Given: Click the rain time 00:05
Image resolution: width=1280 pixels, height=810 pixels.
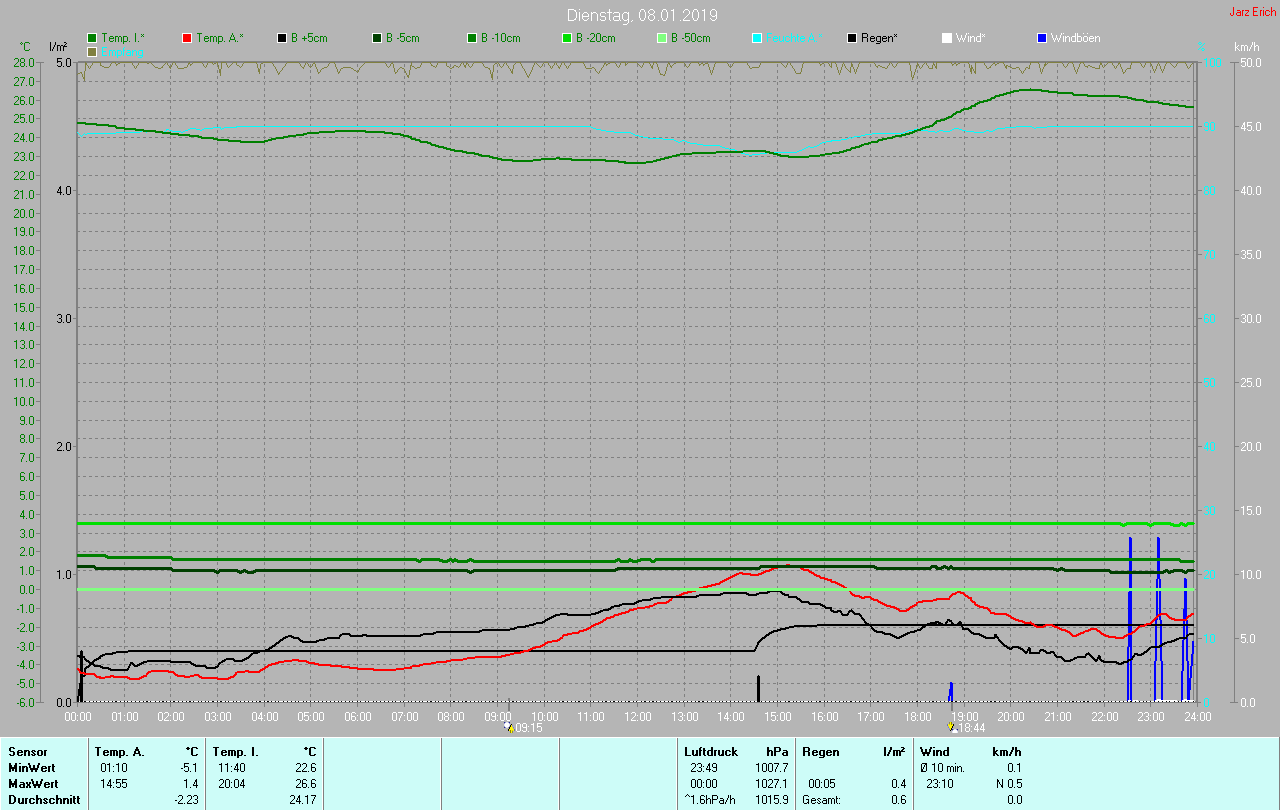Looking at the screenshot, I should point(822,783).
